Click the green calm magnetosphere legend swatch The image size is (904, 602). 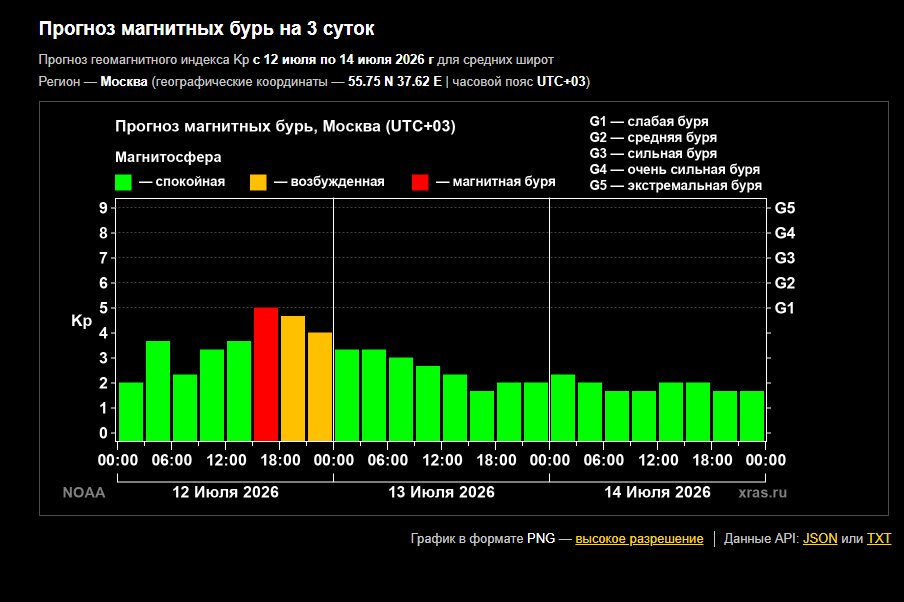(123, 182)
